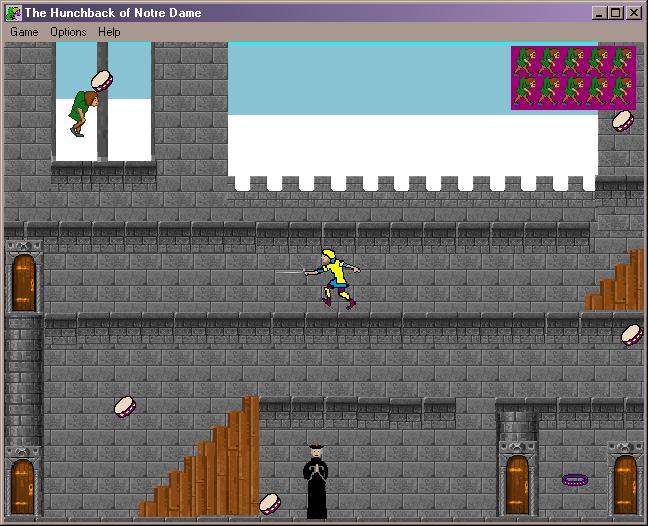The image size is (648, 526).
Task: Click the tambourine below the lives panel
Action: (623, 121)
